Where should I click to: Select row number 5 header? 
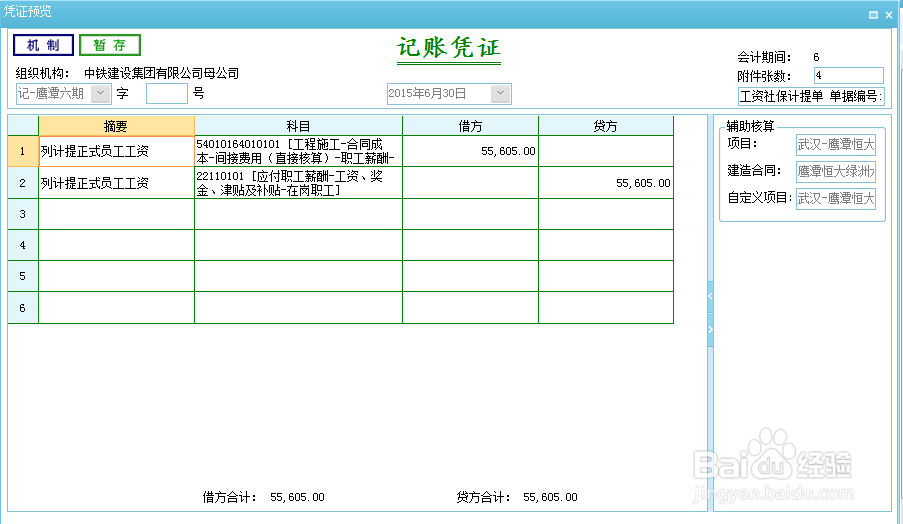22,276
